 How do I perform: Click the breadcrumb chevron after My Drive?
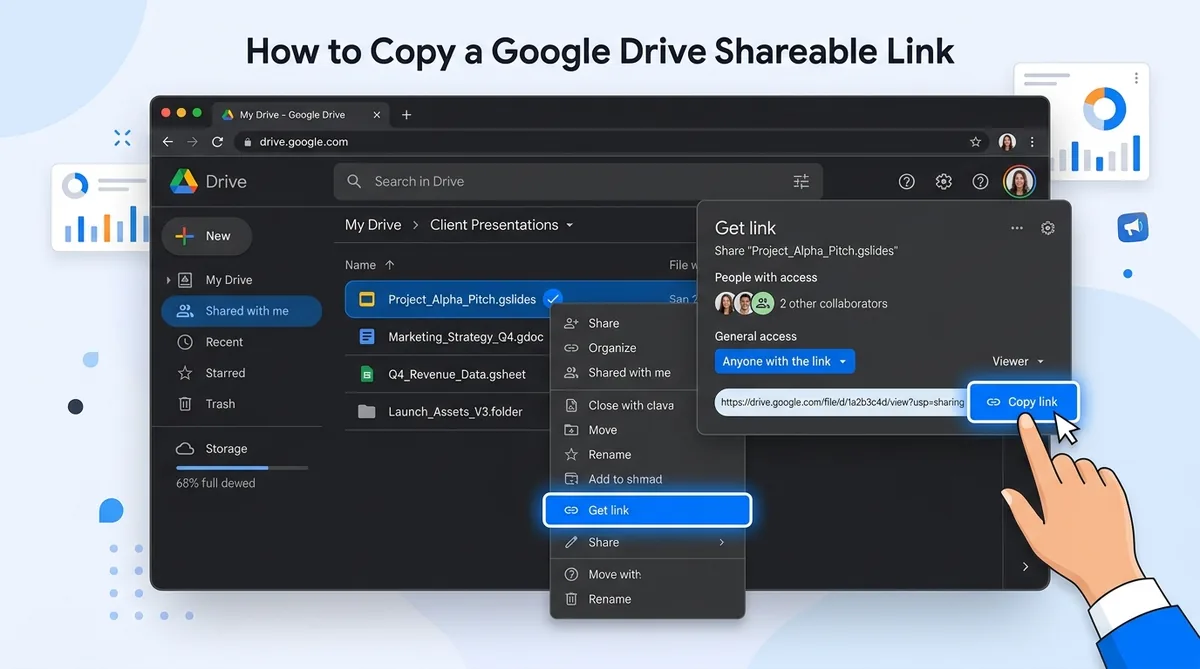416,225
